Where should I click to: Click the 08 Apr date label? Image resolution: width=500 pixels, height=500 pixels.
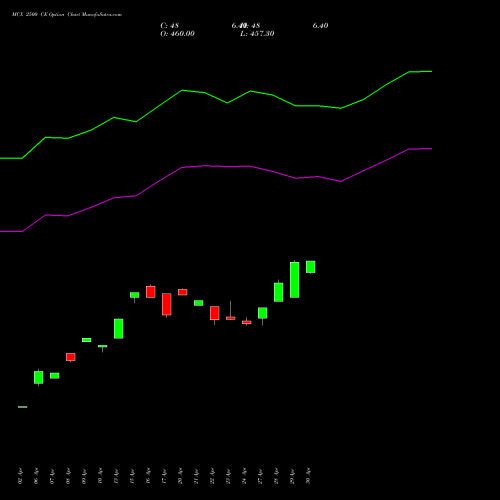click(68, 476)
